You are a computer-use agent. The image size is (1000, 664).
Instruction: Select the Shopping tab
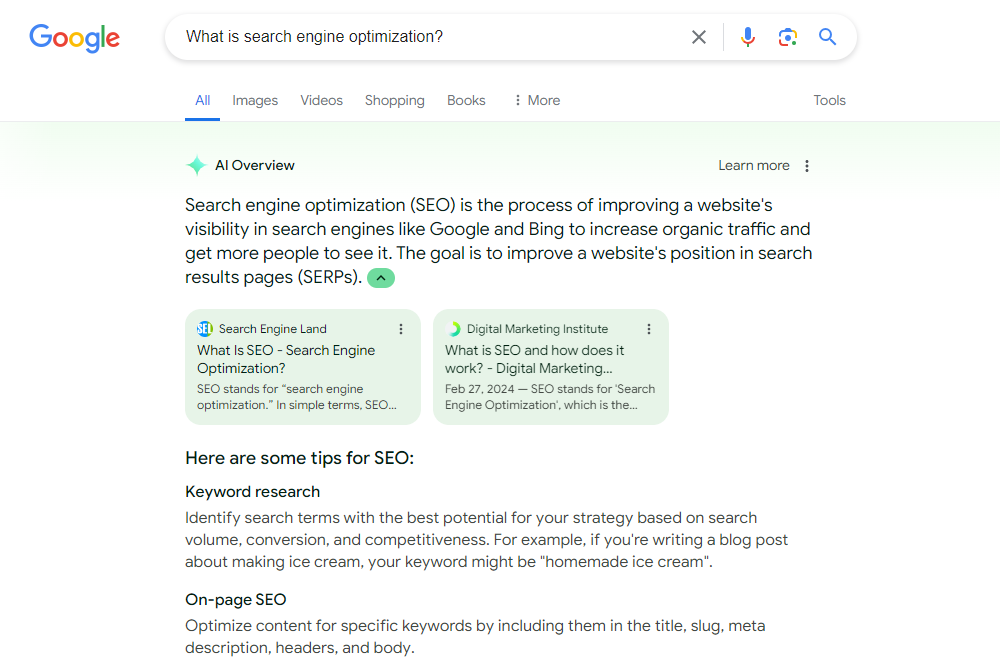click(x=394, y=100)
